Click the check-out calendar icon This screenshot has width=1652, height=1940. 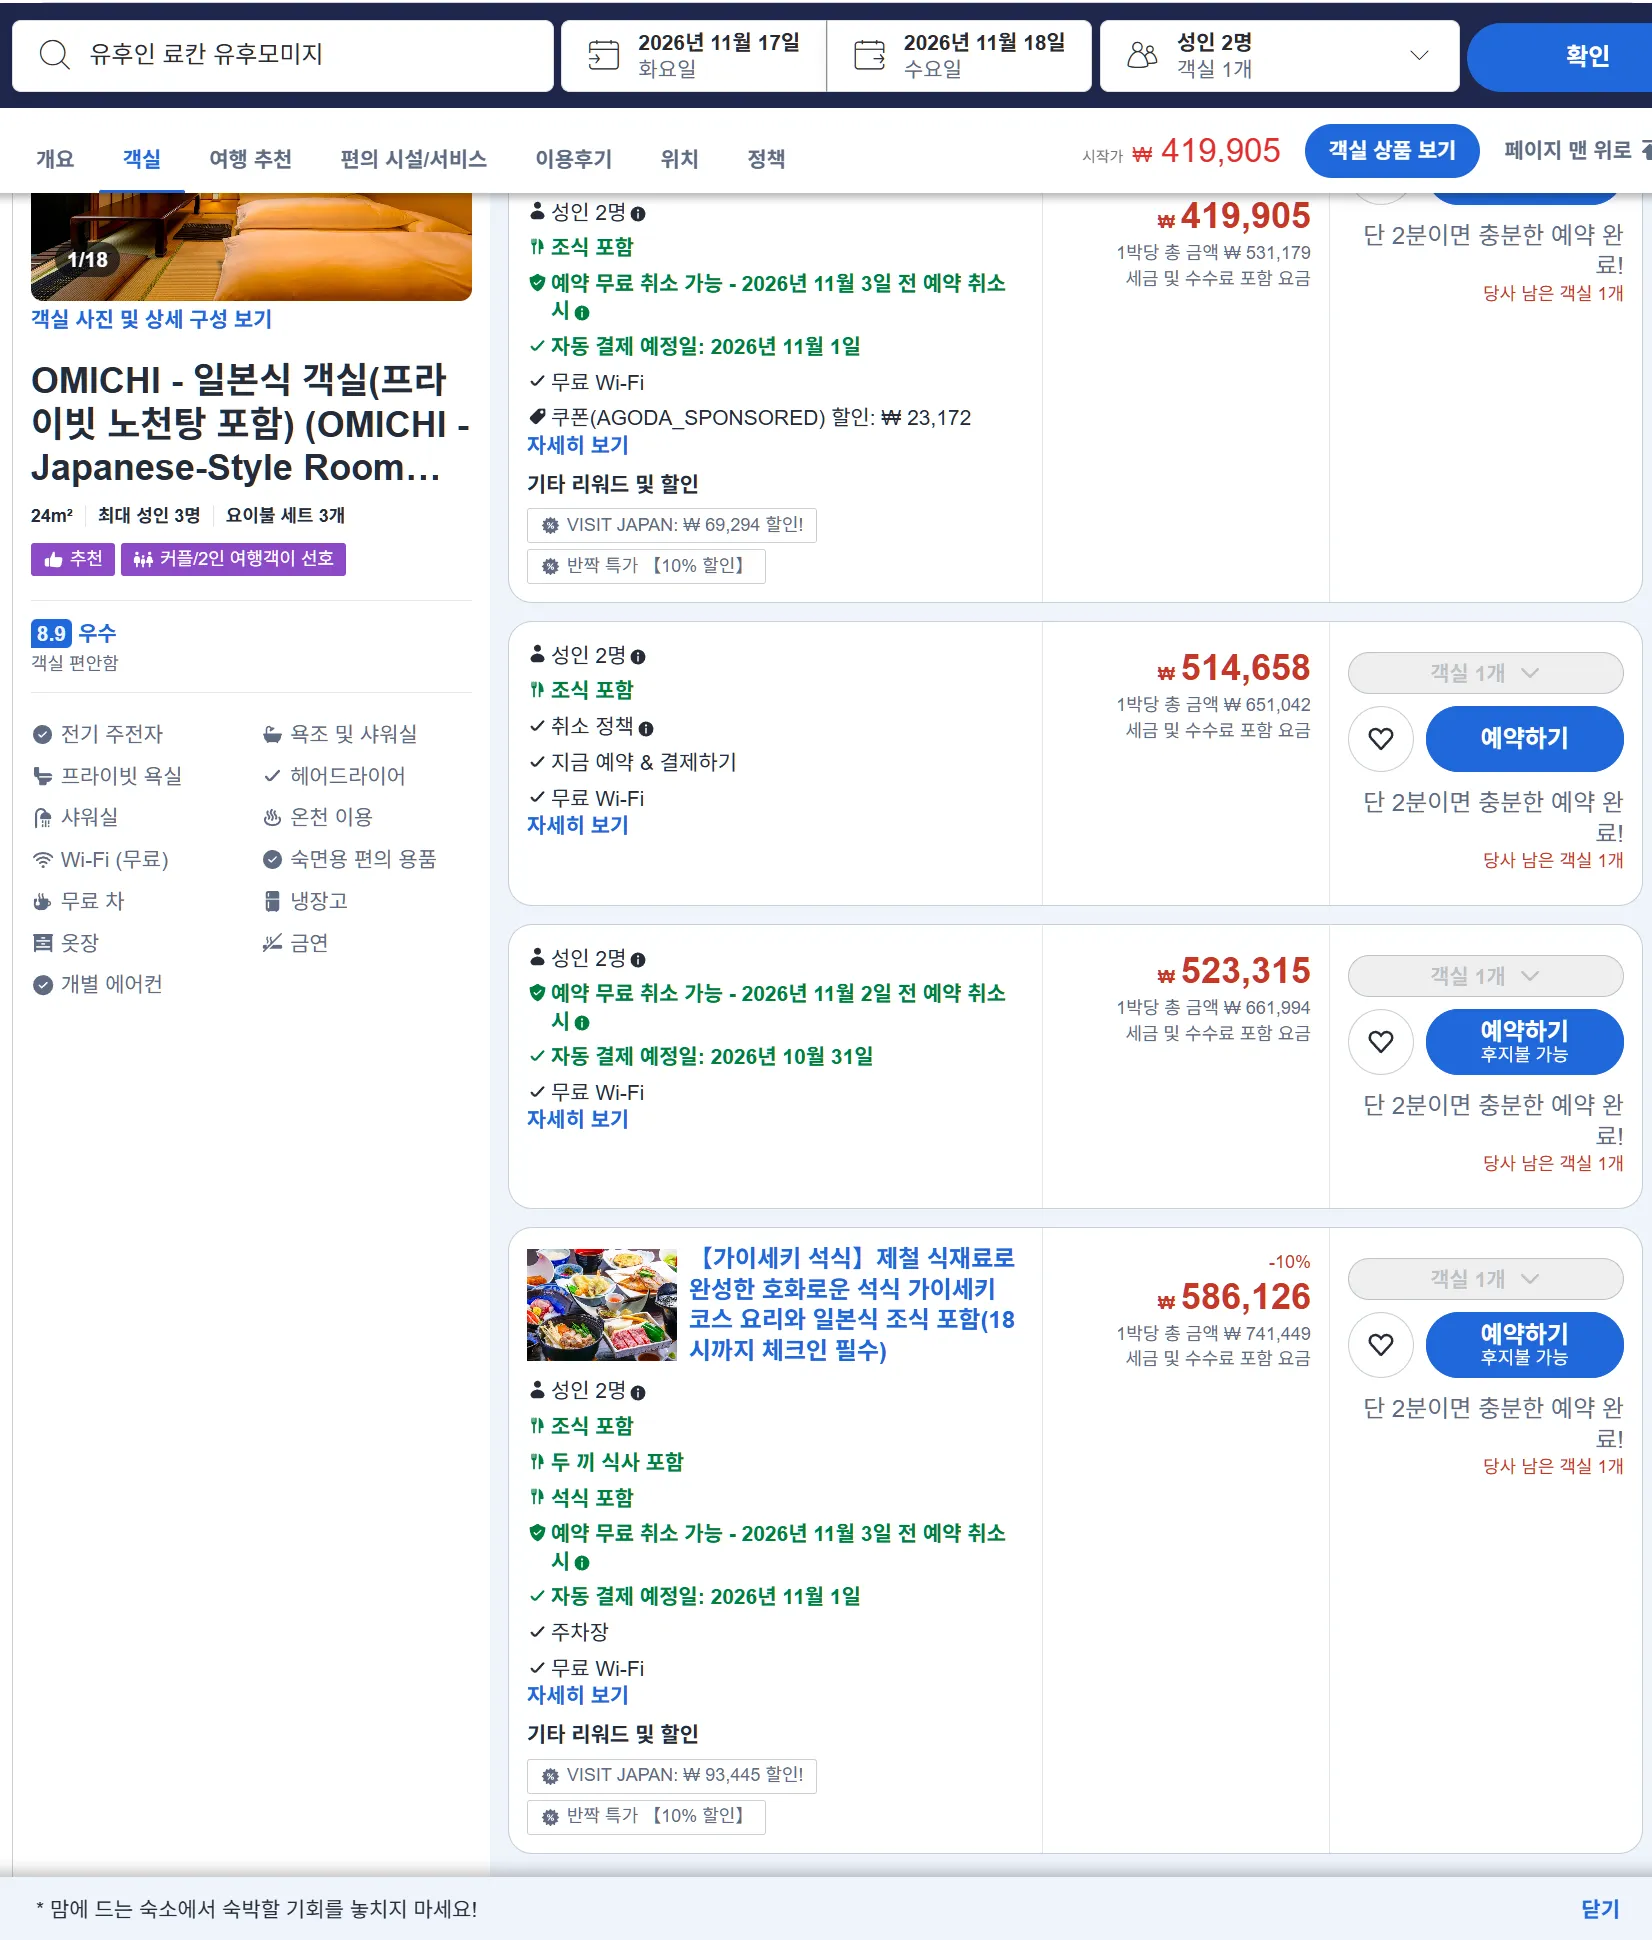click(x=869, y=55)
